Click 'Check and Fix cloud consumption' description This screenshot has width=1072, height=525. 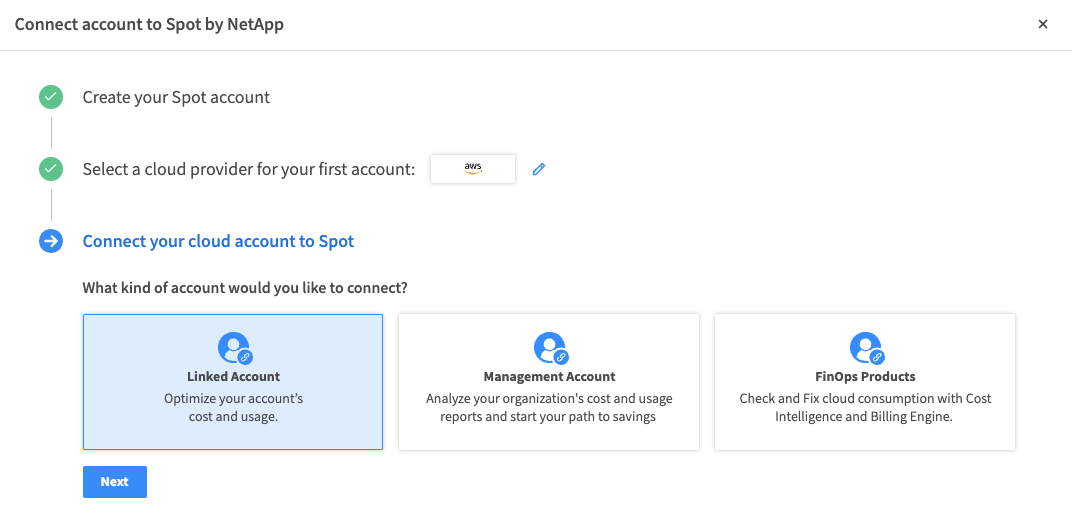(x=865, y=407)
